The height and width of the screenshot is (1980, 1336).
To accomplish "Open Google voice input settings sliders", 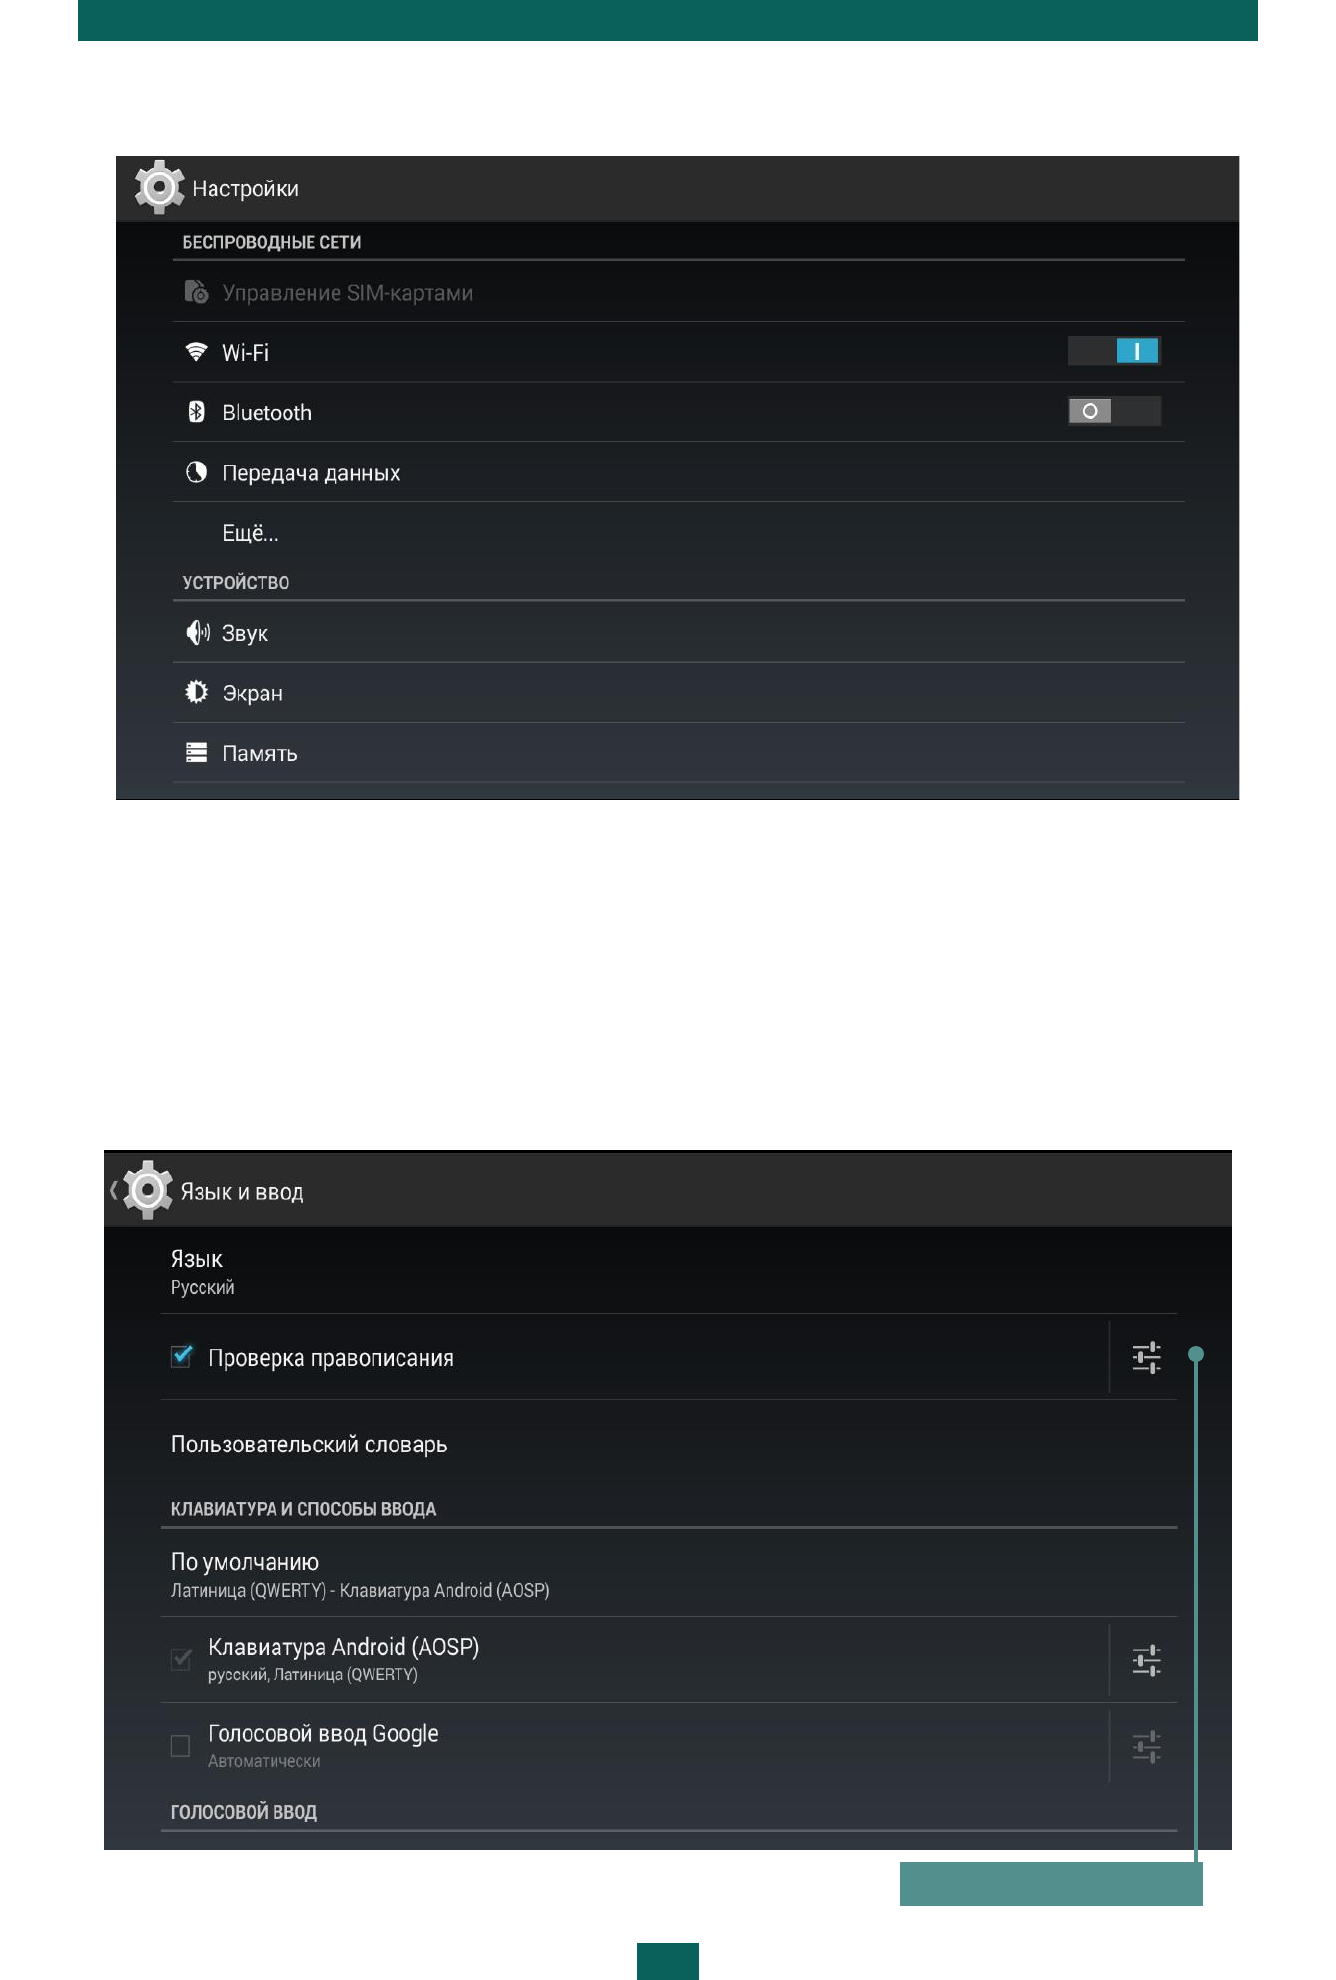I will (1146, 1747).
